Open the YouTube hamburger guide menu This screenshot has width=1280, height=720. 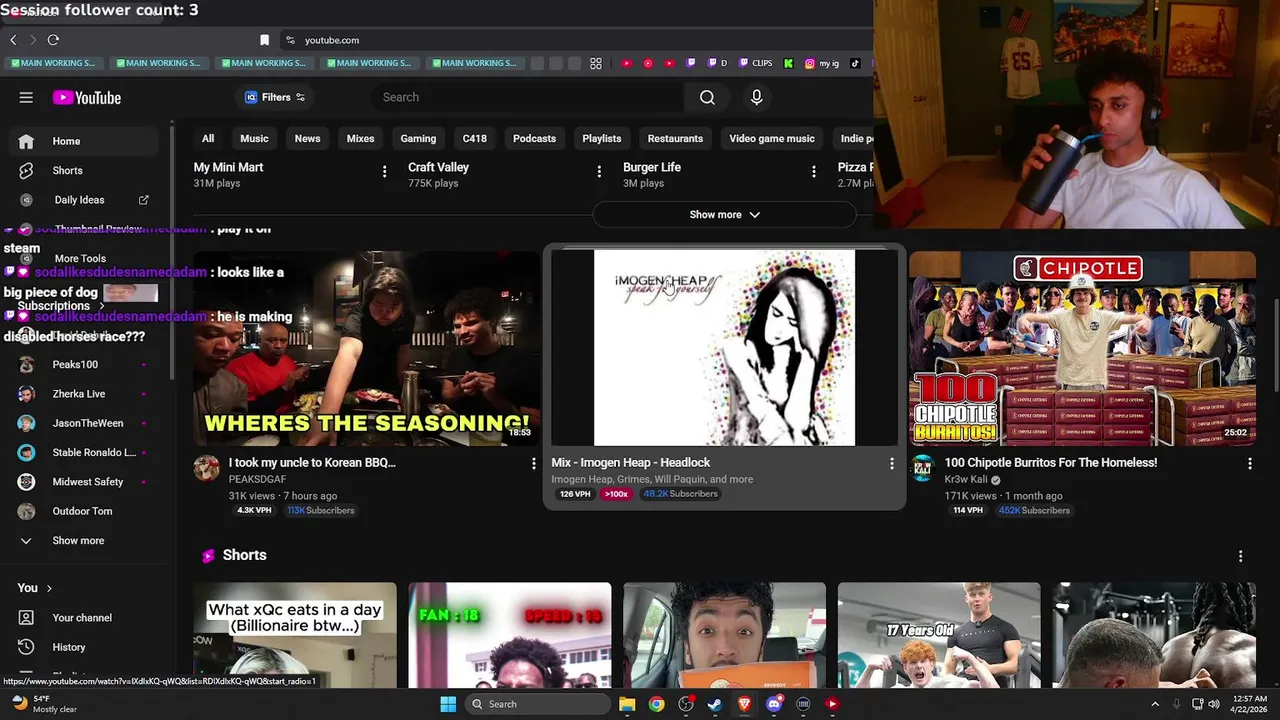26,97
